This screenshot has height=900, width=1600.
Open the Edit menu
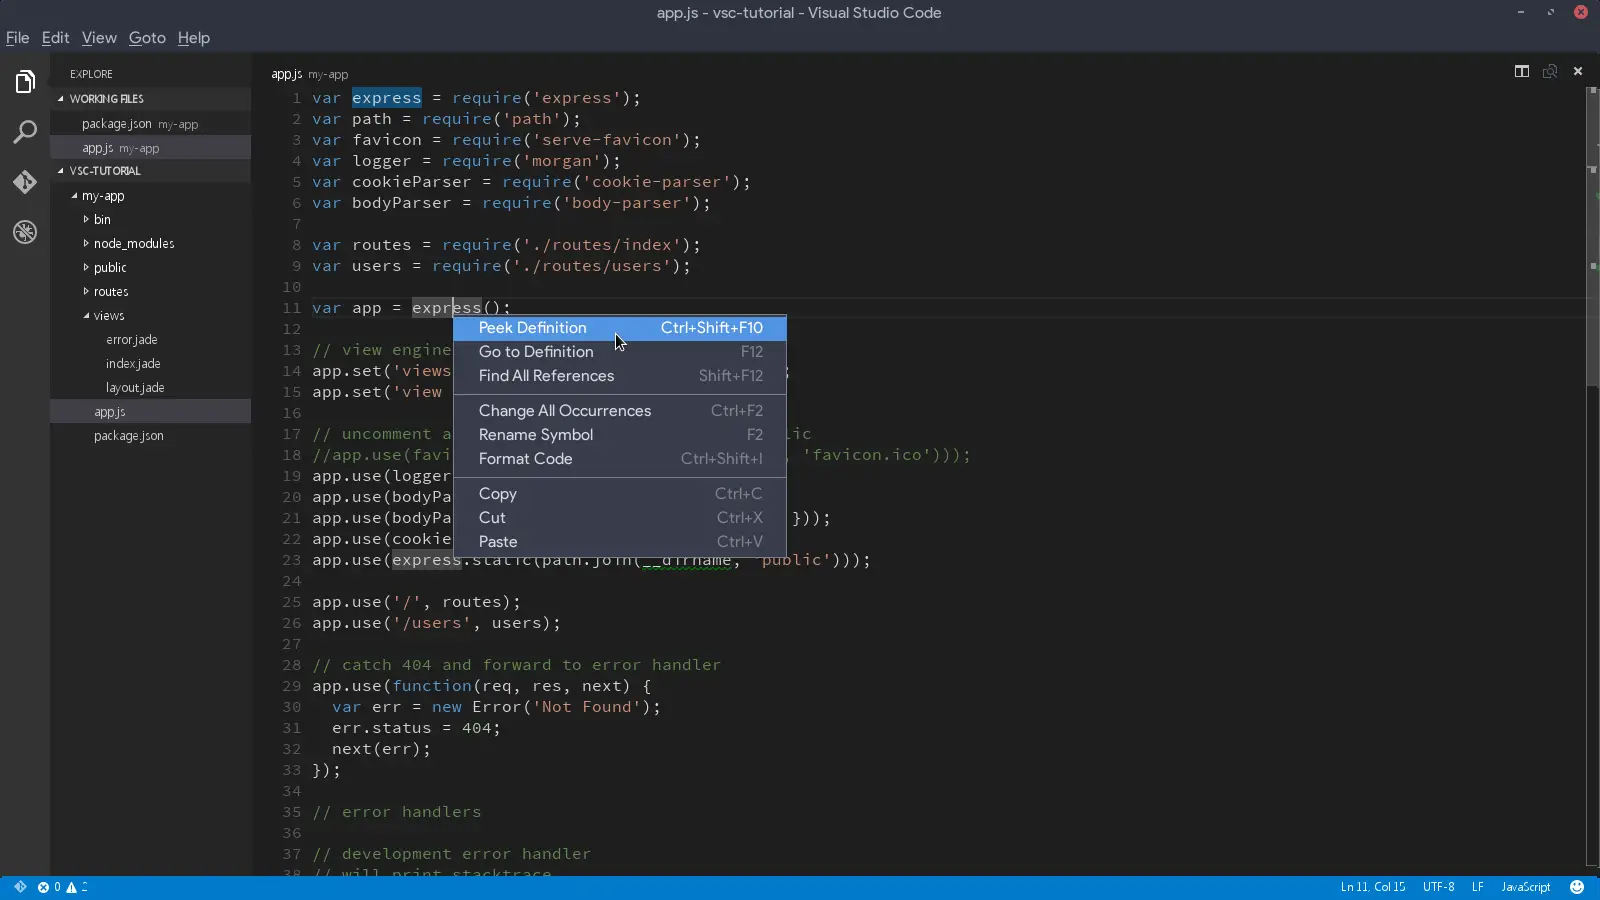click(x=55, y=38)
